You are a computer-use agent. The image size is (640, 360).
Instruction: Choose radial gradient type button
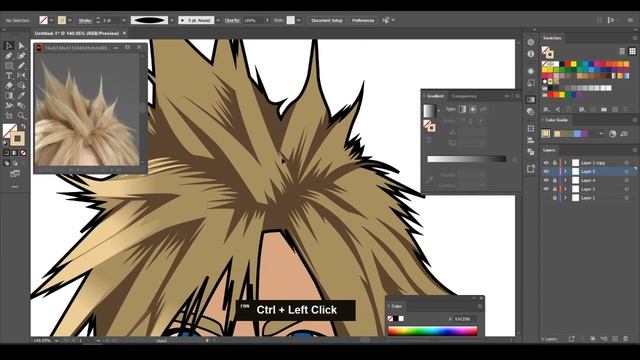tap(473, 109)
